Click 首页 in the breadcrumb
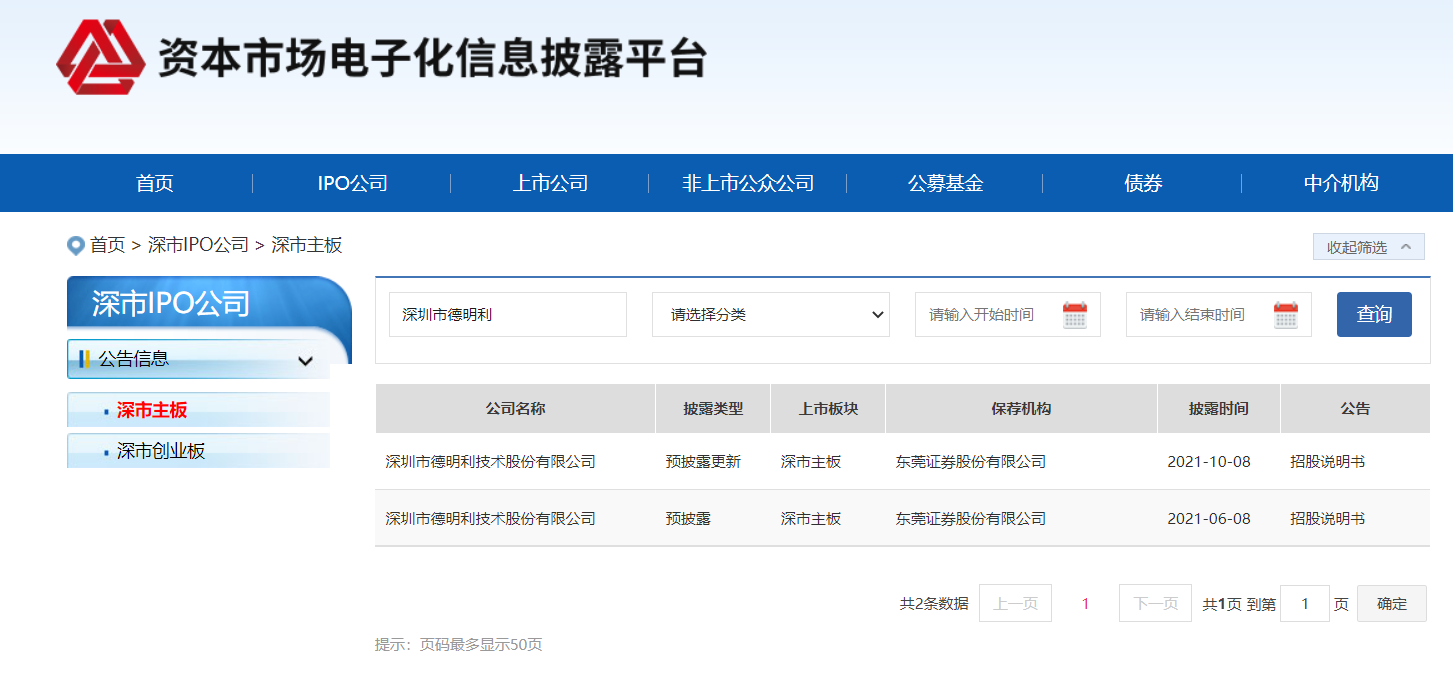Screen dimensions: 1453x692 click(108, 245)
